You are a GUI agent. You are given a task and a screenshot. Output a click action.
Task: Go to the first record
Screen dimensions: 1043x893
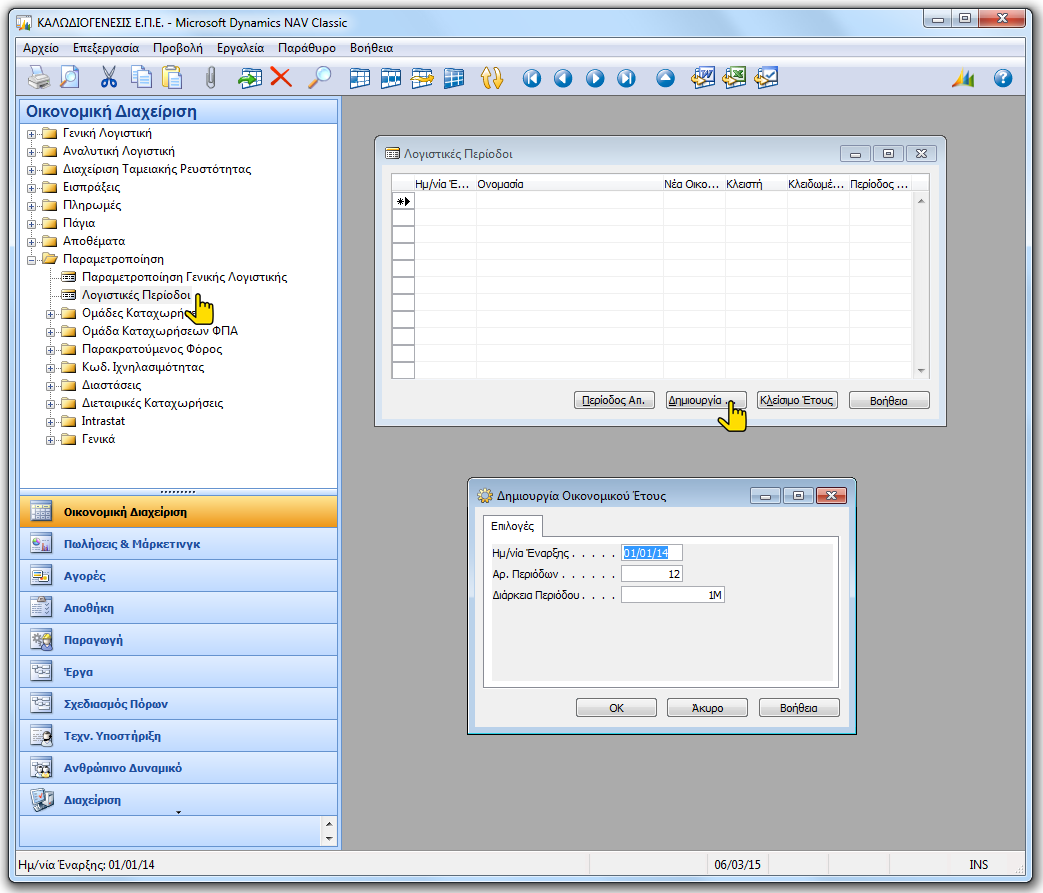(531, 79)
